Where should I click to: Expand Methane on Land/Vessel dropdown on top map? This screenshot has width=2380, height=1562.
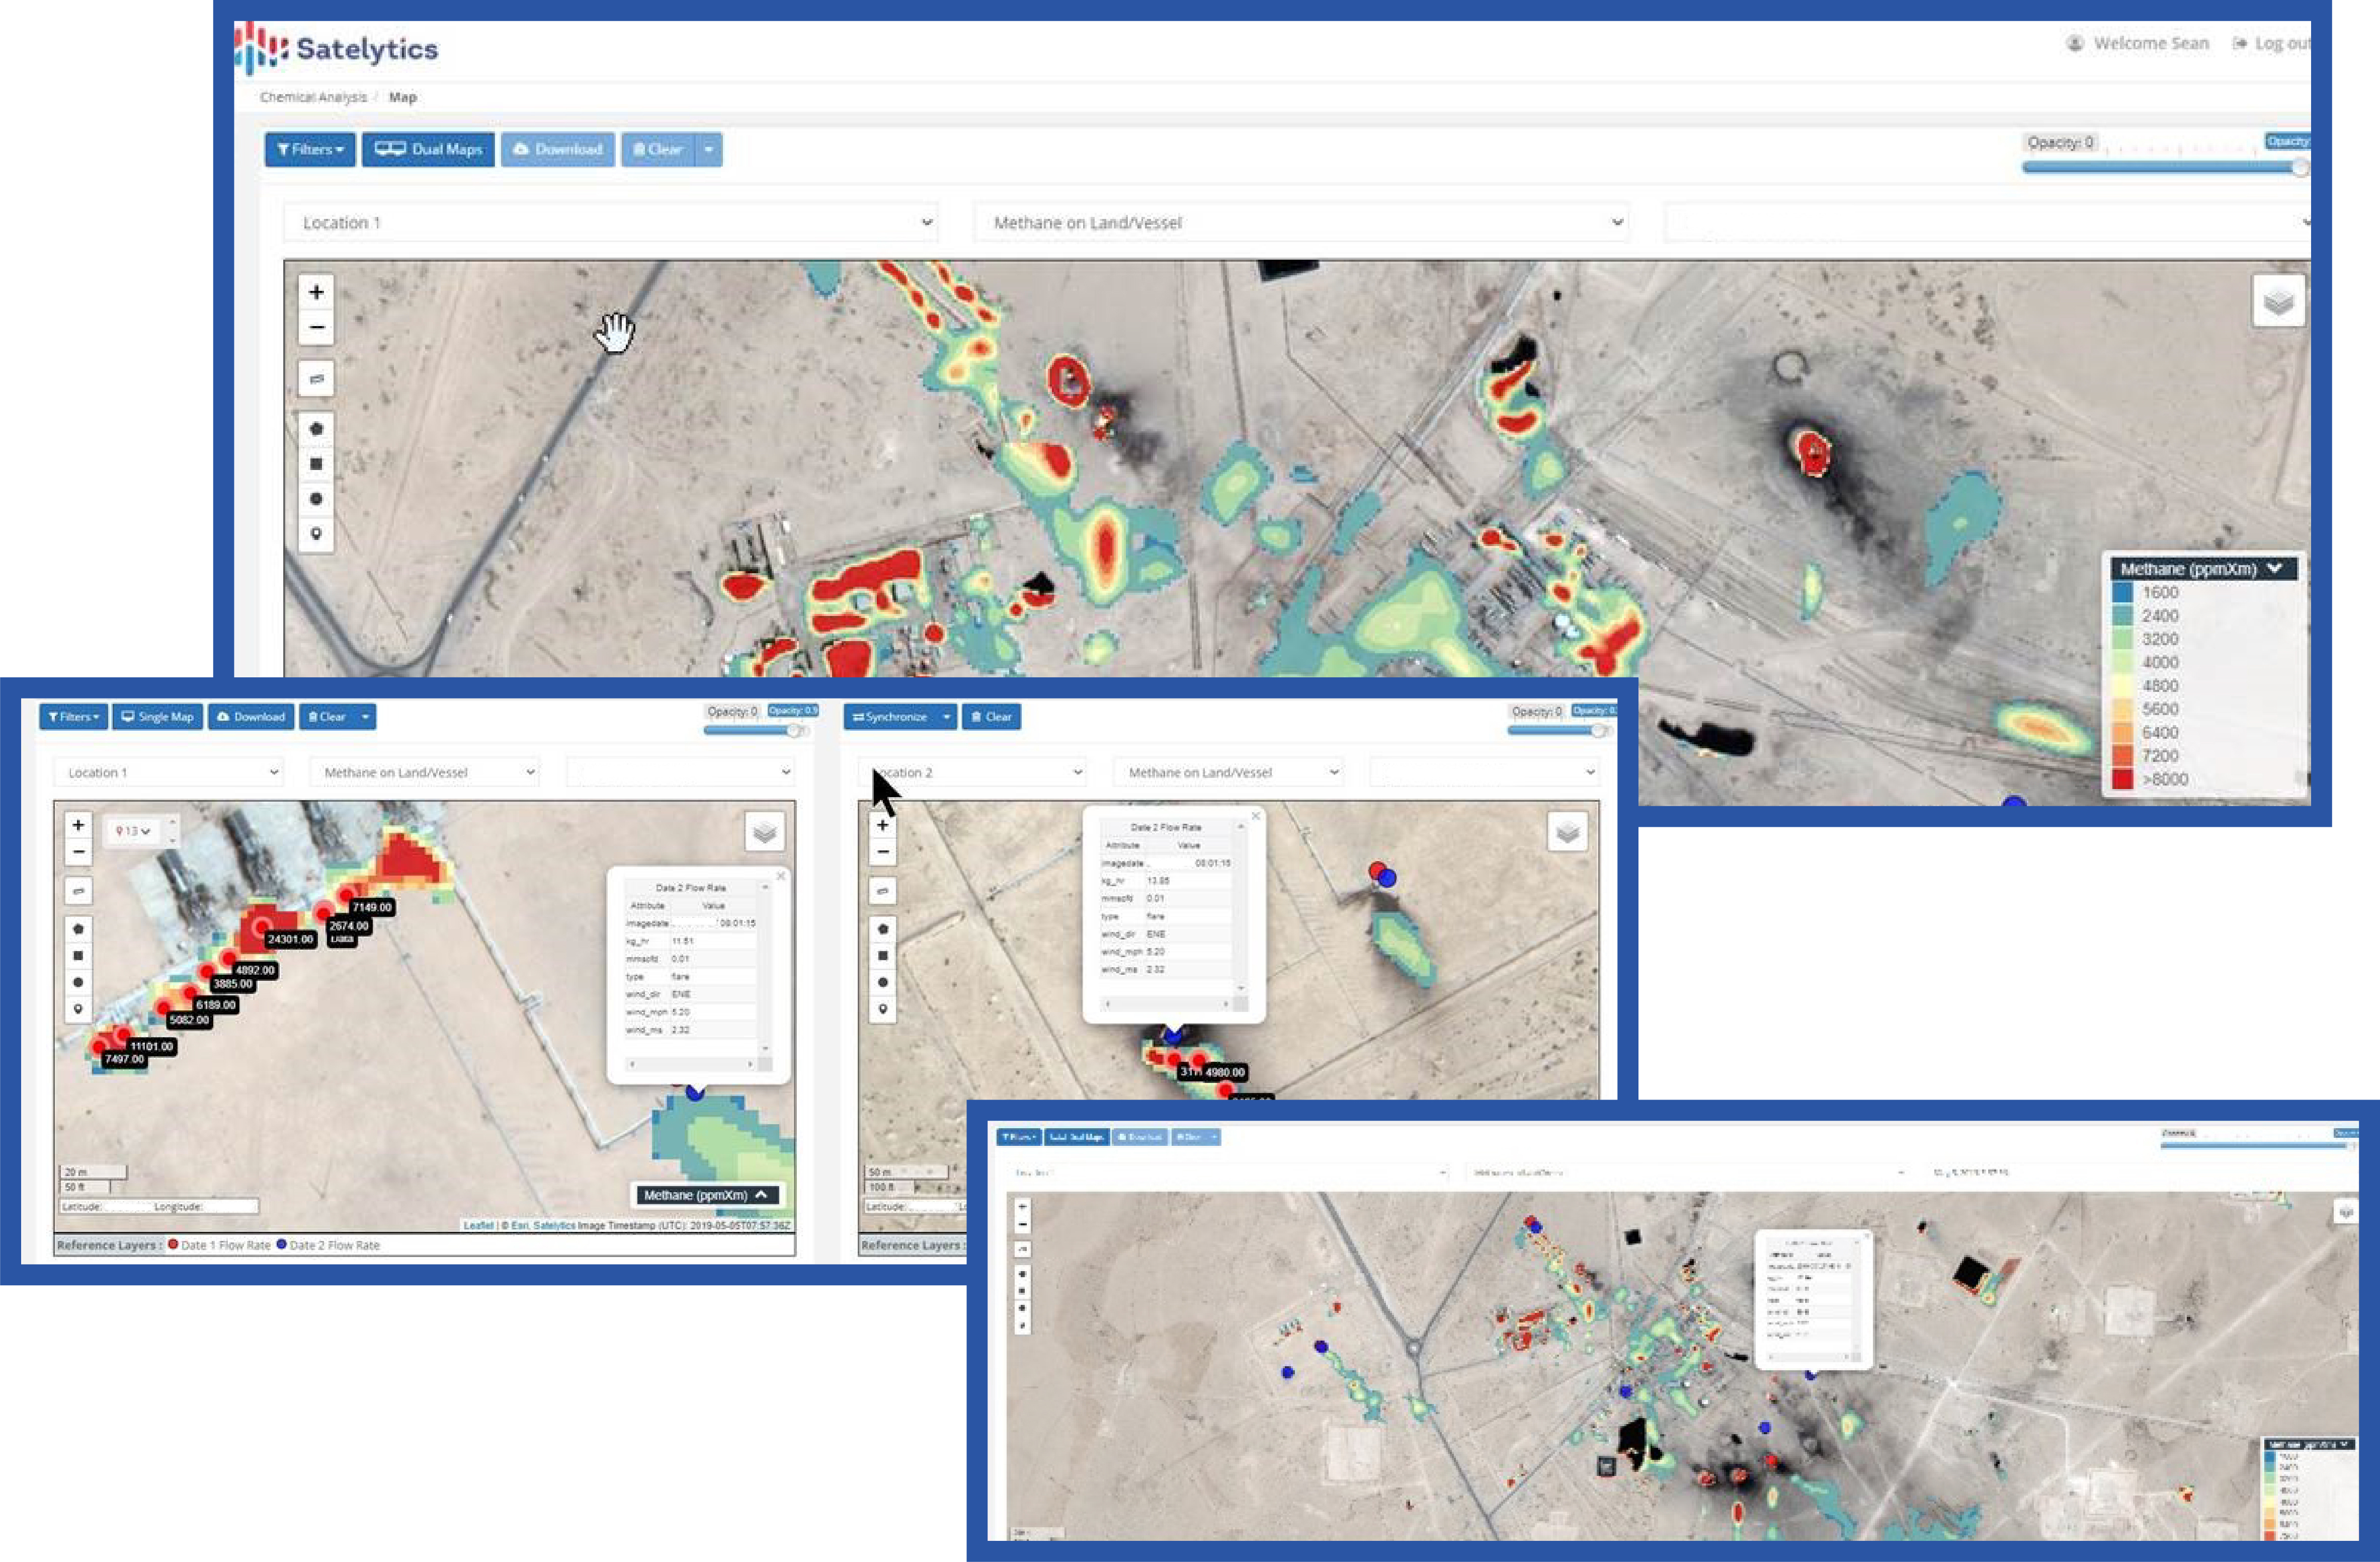[x=1300, y=222]
